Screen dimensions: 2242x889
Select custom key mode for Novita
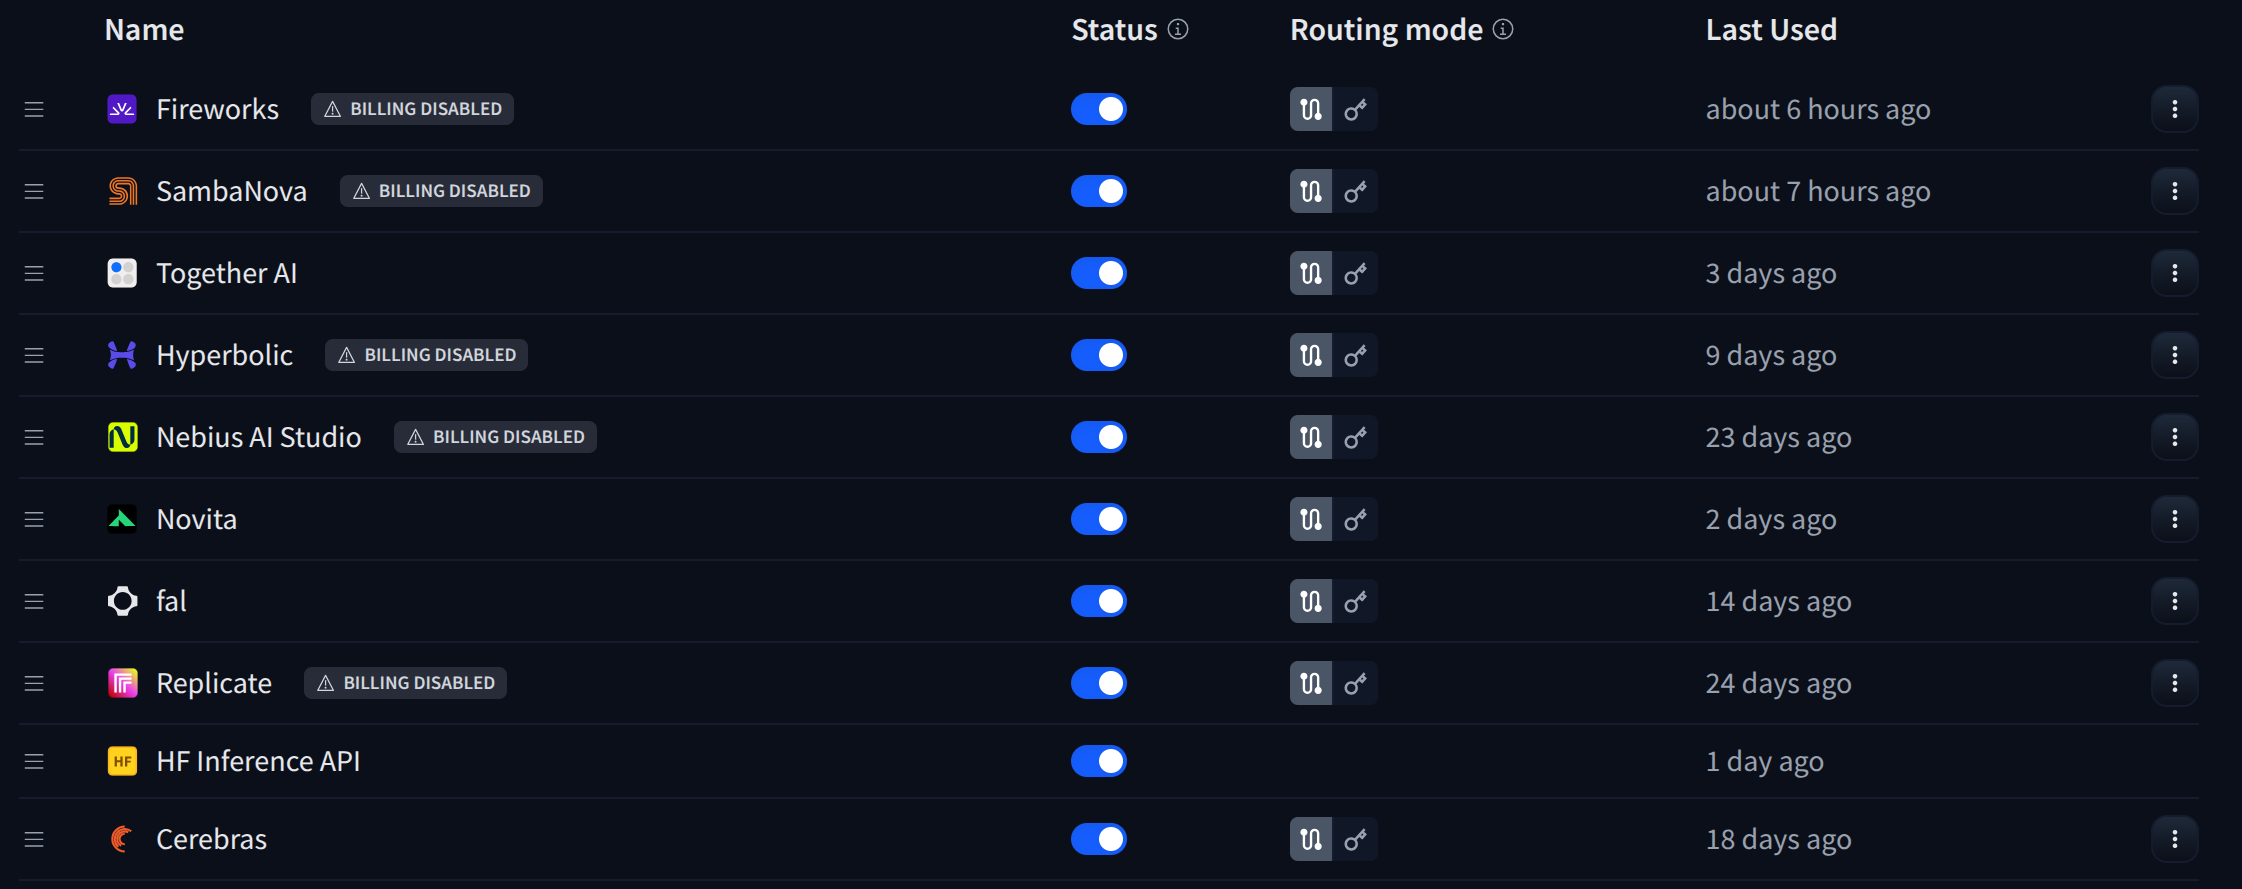coord(1355,519)
